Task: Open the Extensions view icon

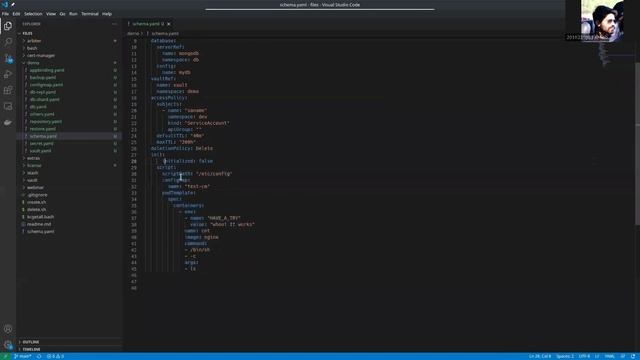Action: (8, 90)
